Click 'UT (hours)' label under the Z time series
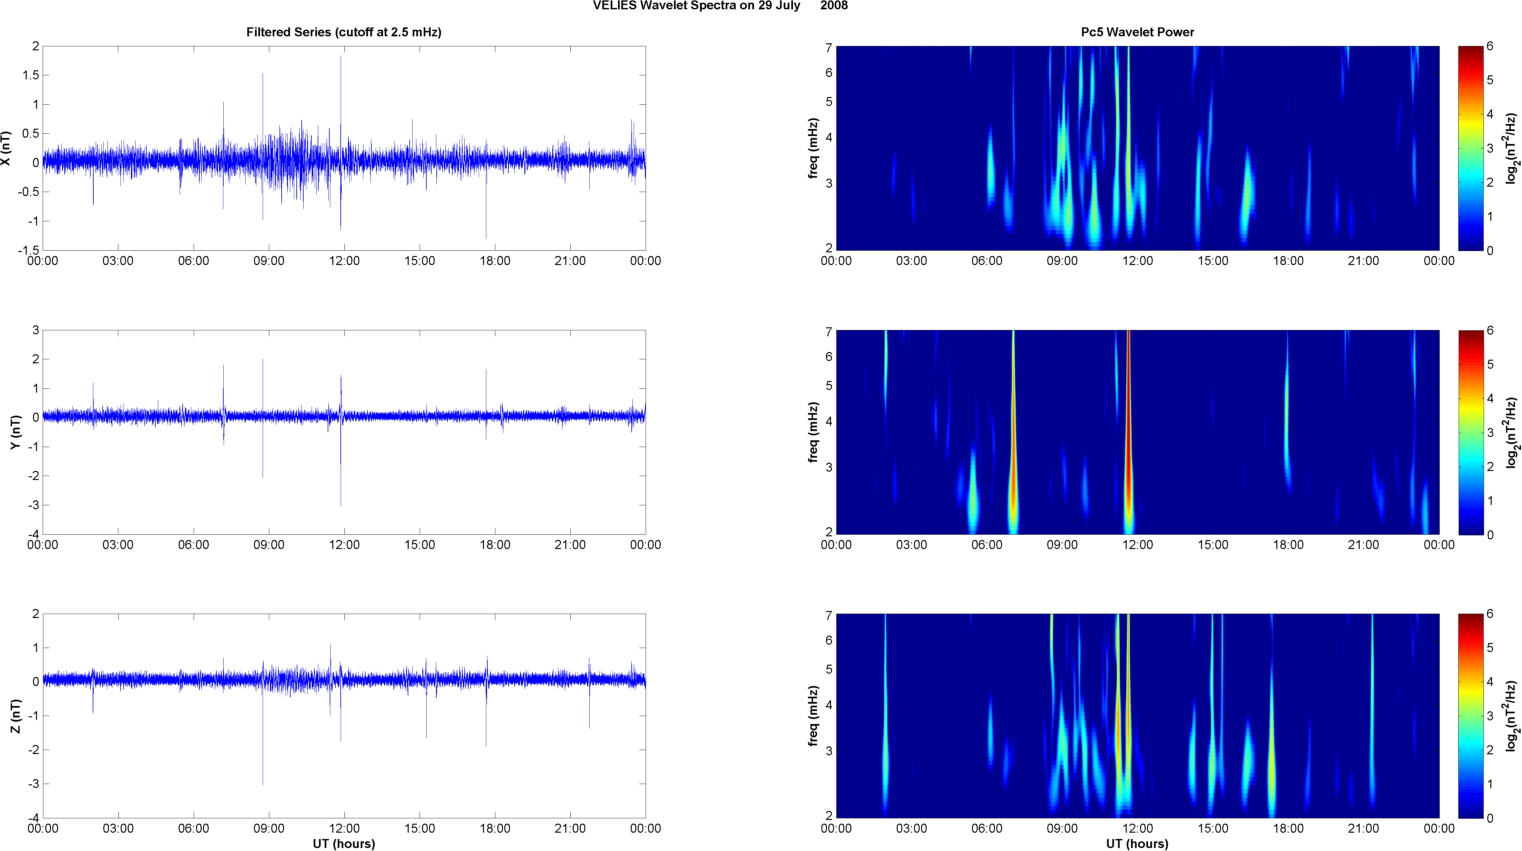The height and width of the screenshot is (851, 1522). tap(344, 843)
